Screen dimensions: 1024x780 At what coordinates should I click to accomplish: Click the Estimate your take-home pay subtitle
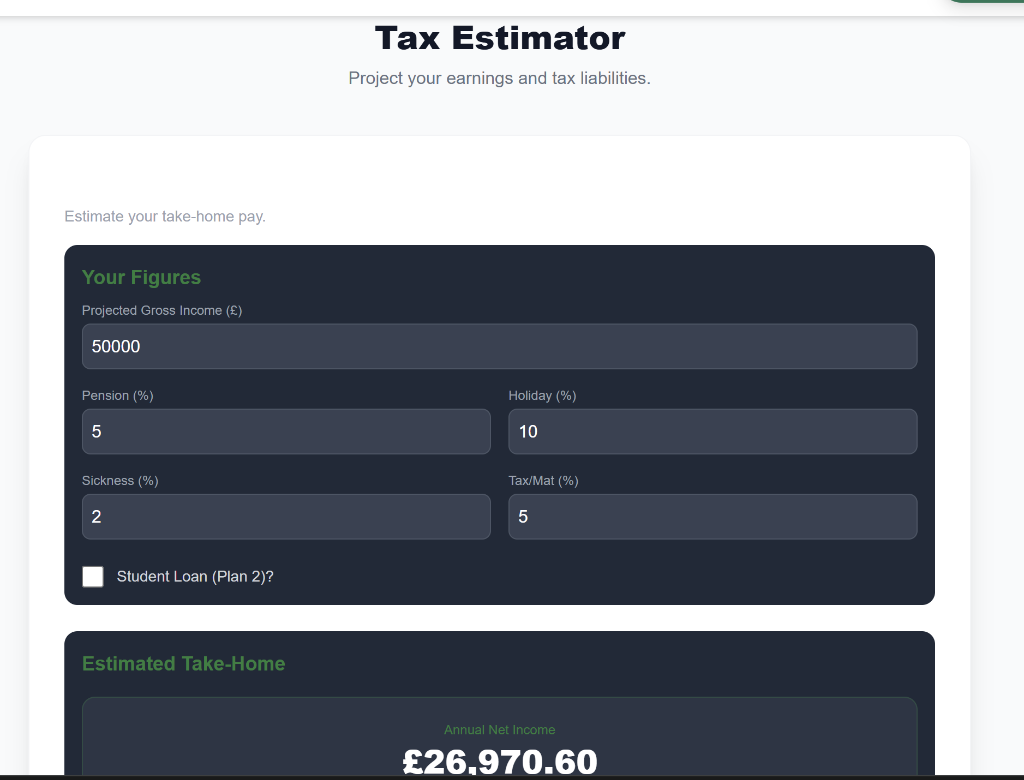(165, 216)
